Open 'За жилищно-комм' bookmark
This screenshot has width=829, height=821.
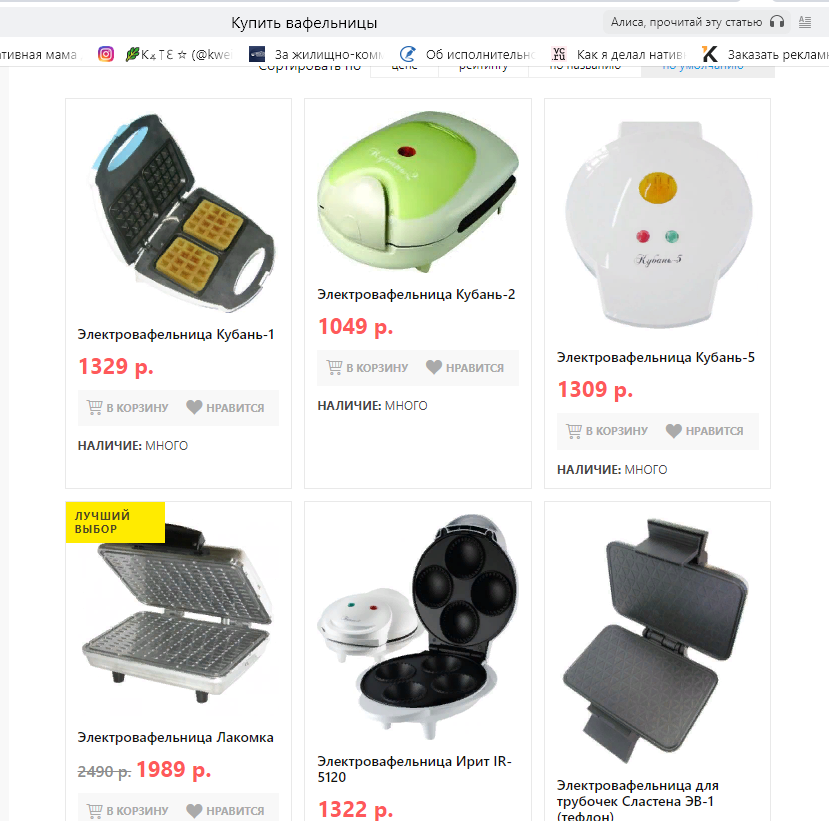point(316,54)
